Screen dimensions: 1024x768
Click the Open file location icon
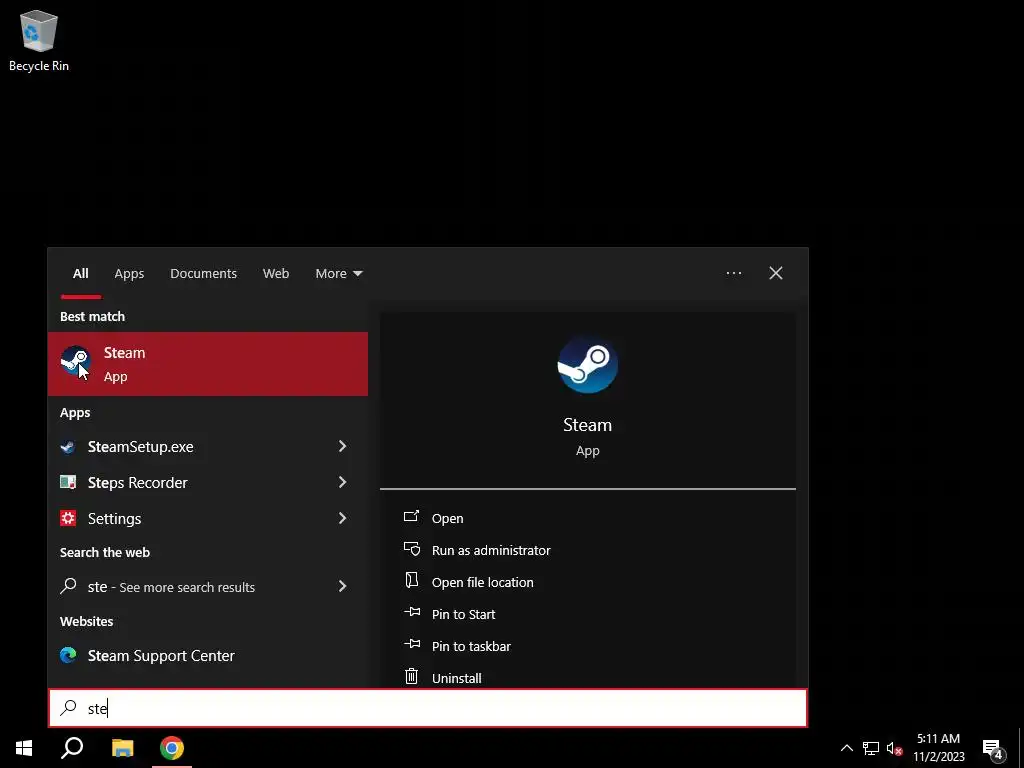(411, 580)
